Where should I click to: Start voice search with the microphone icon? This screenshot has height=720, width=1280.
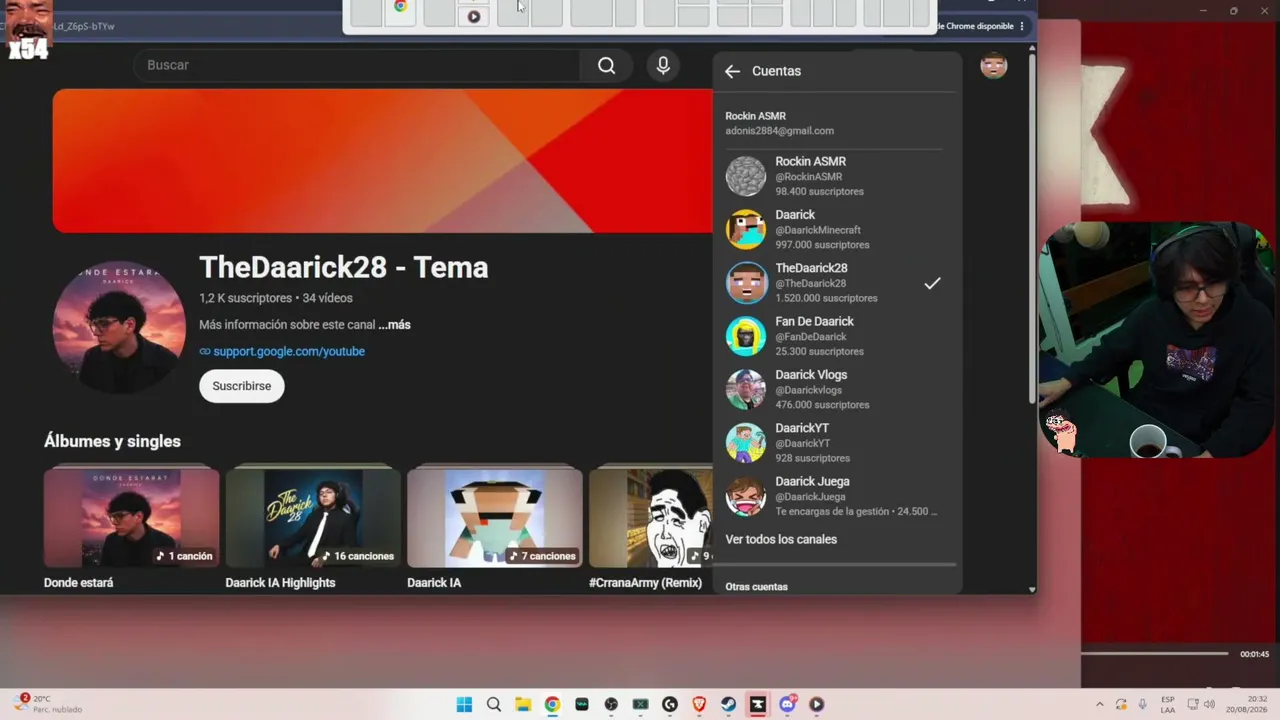pos(663,65)
